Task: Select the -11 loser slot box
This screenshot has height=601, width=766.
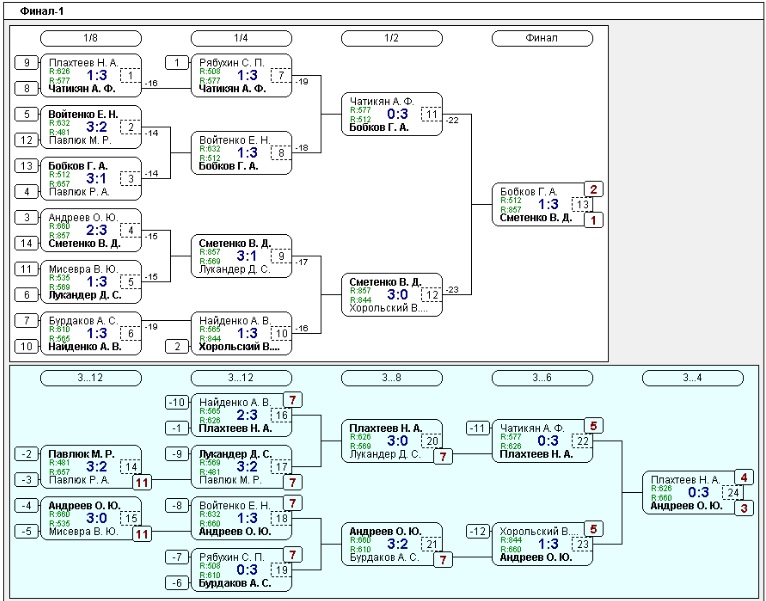Action: [x=478, y=428]
